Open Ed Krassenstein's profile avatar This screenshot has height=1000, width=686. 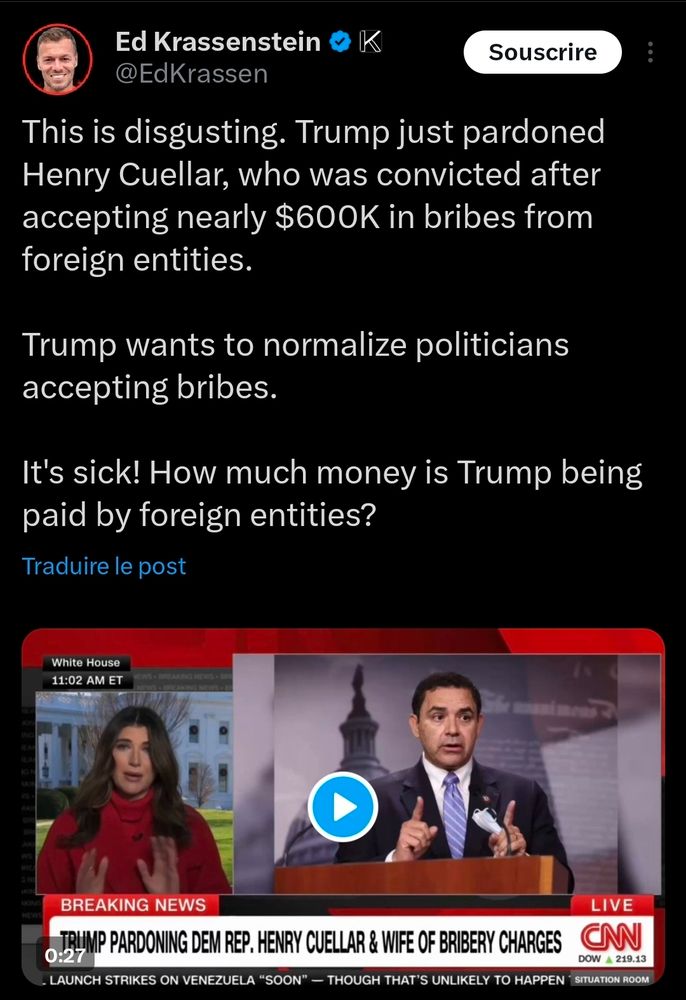click(x=57, y=59)
